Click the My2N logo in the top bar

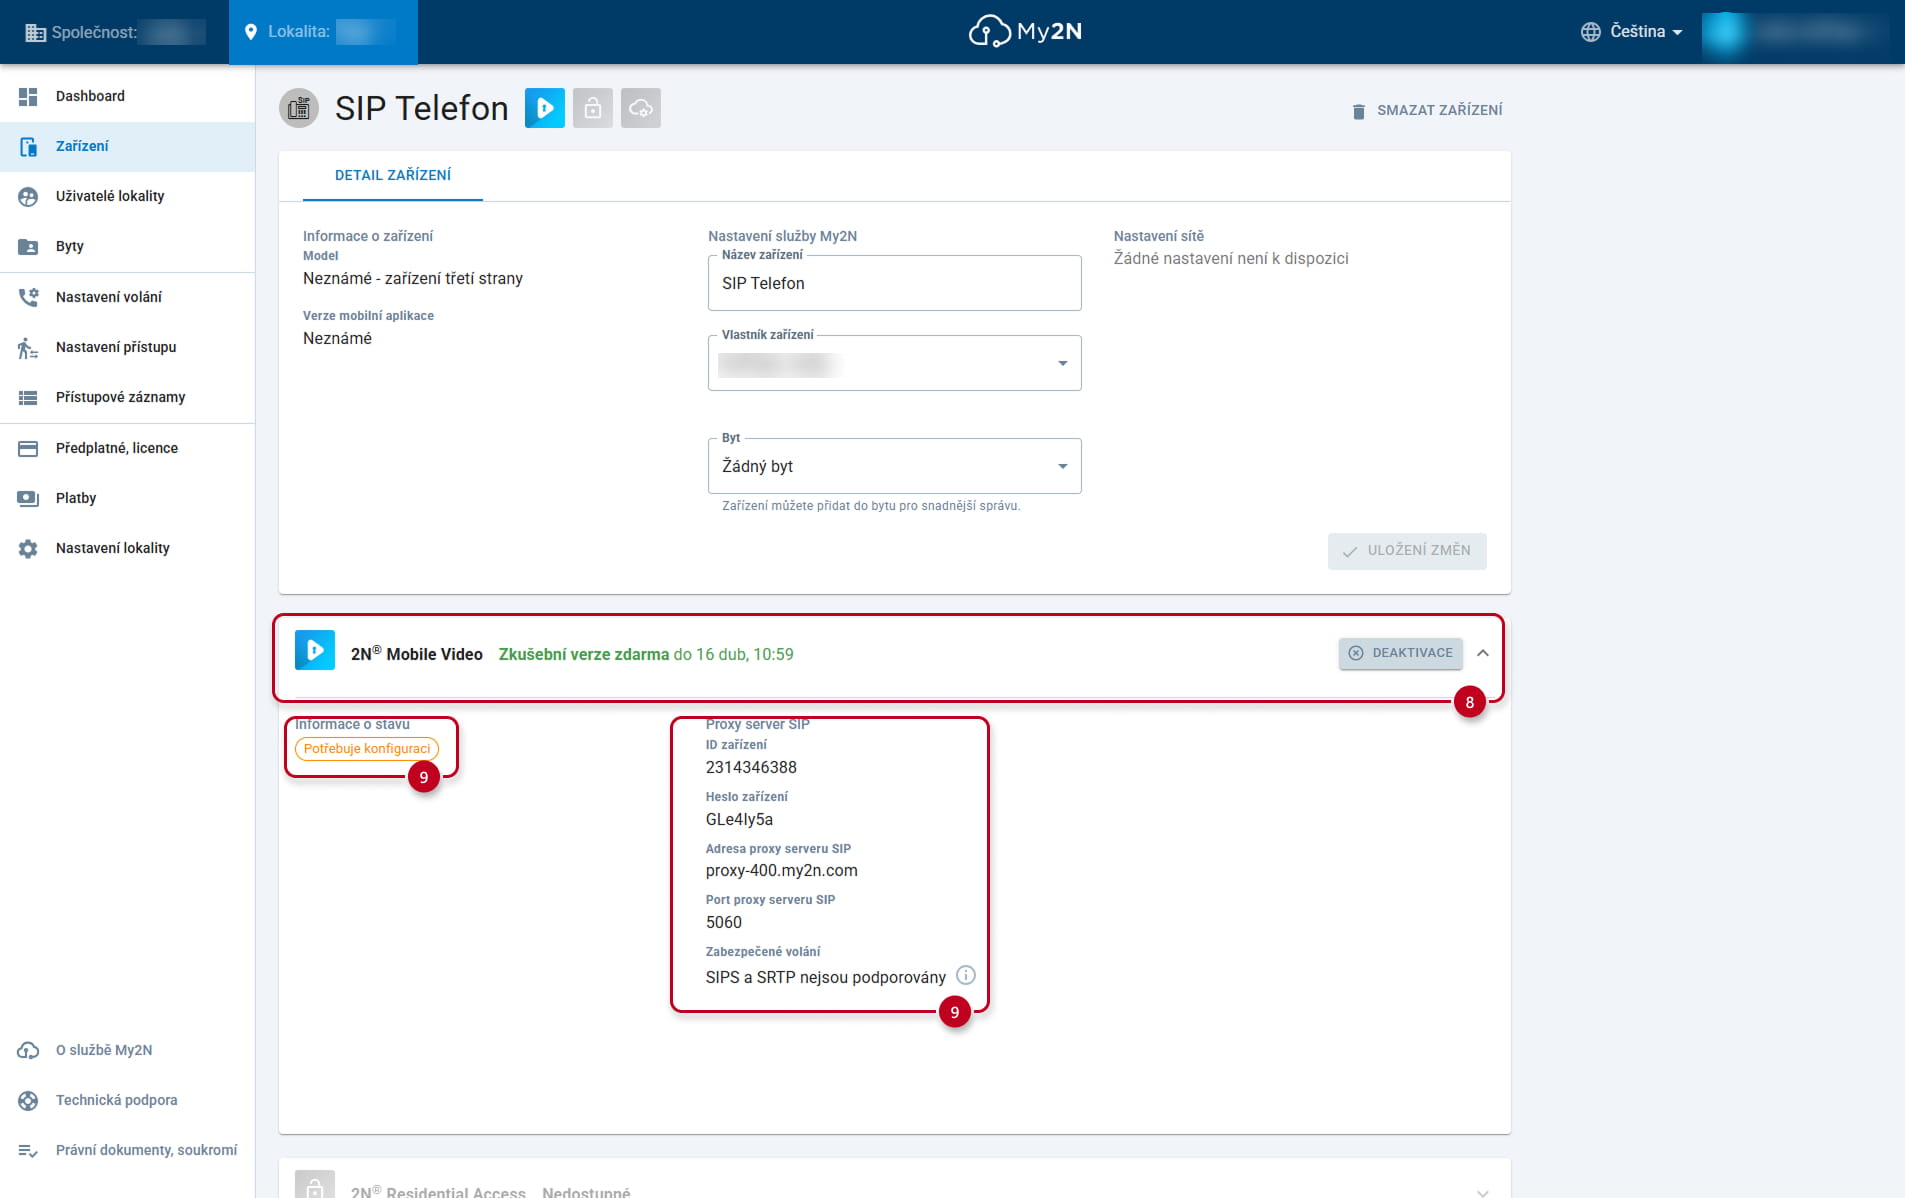1025,32
